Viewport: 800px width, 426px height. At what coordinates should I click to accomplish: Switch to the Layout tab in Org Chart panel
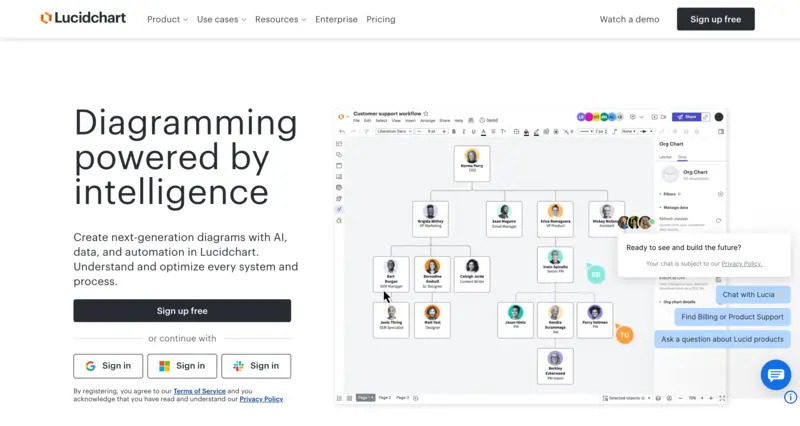(665, 157)
